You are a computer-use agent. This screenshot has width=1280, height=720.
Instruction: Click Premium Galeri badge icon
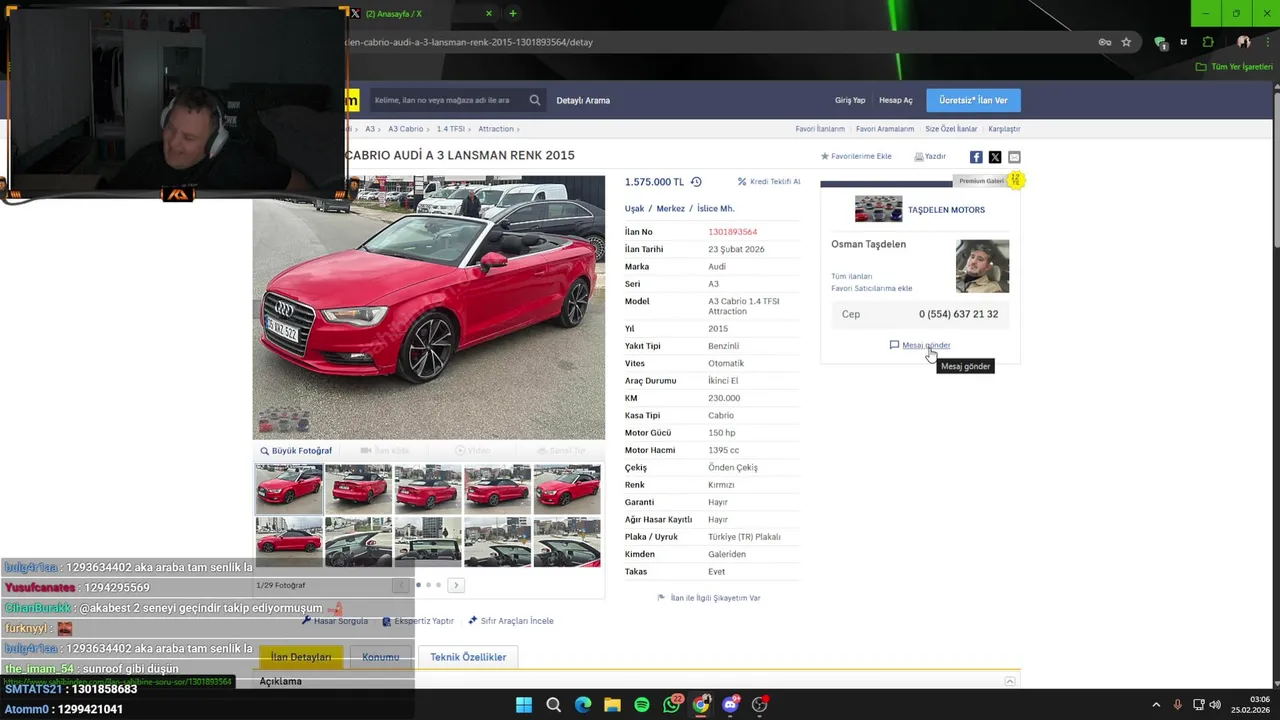pyautogui.click(x=1015, y=180)
